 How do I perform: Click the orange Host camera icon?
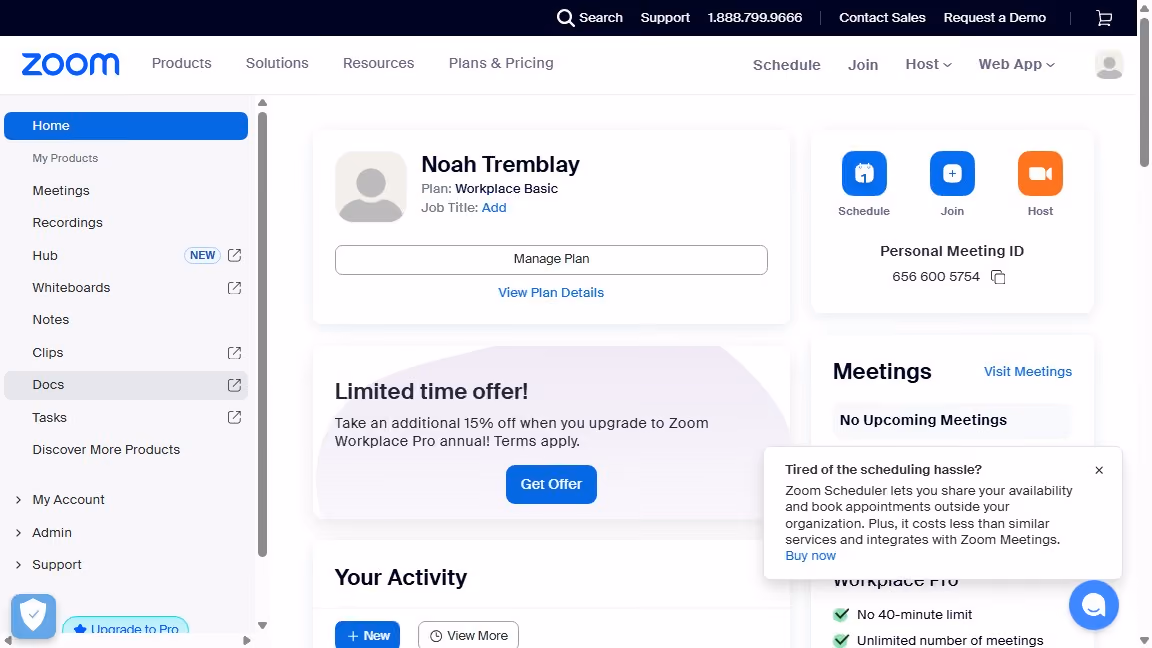pos(1040,173)
